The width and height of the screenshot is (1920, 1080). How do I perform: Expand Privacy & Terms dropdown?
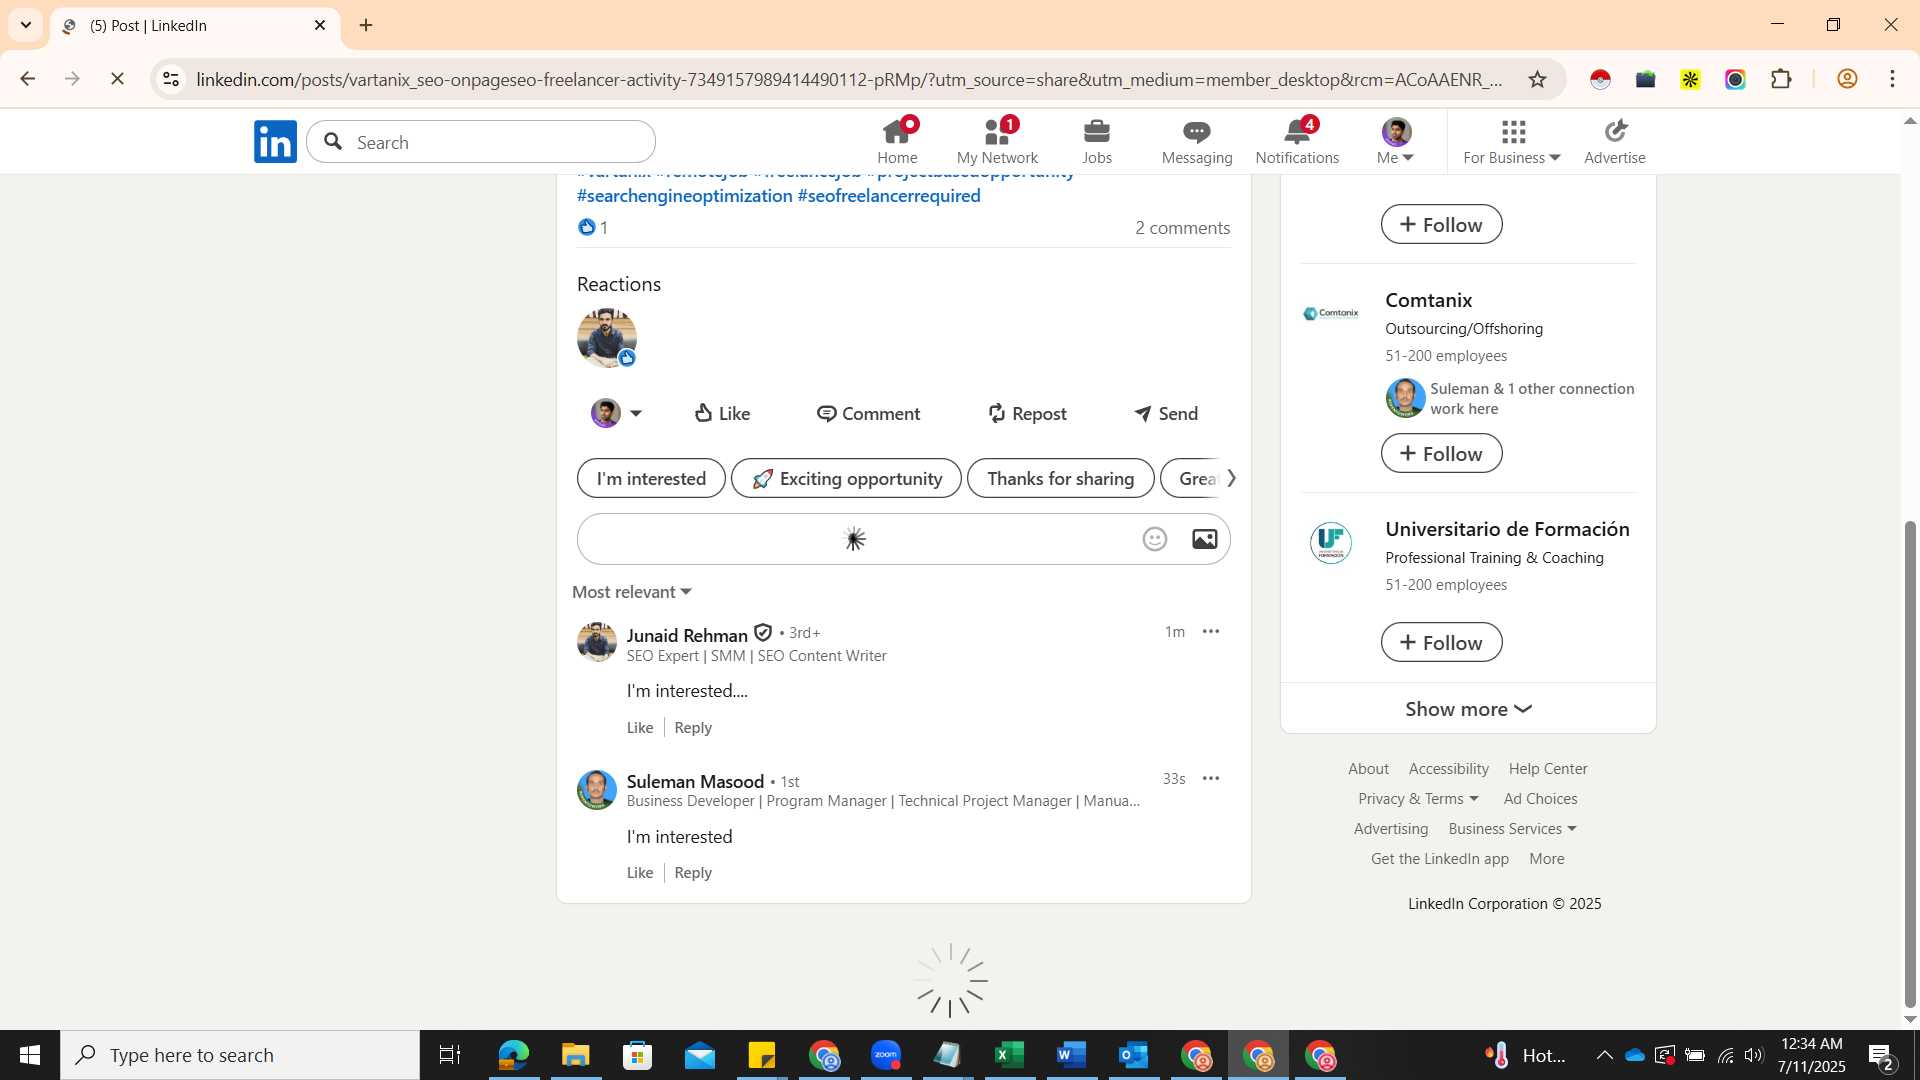[x=1418, y=798]
